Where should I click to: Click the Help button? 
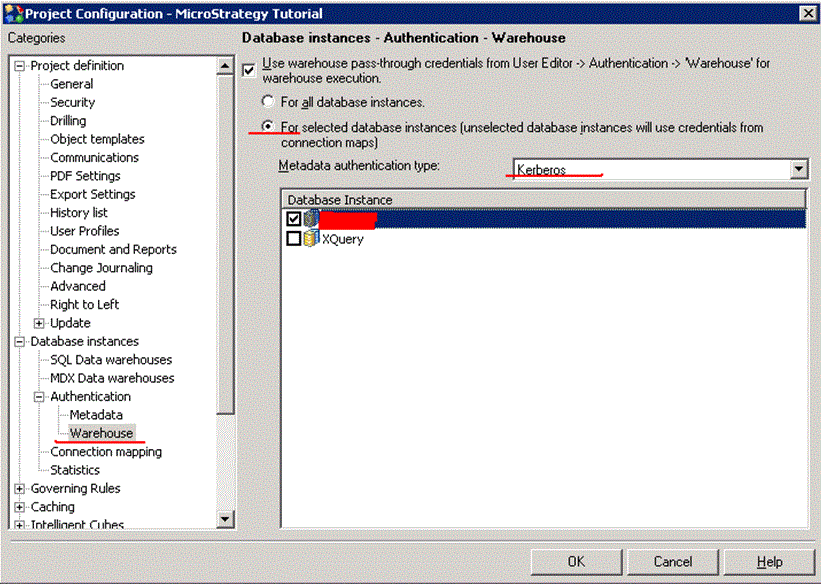tap(769, 561)
